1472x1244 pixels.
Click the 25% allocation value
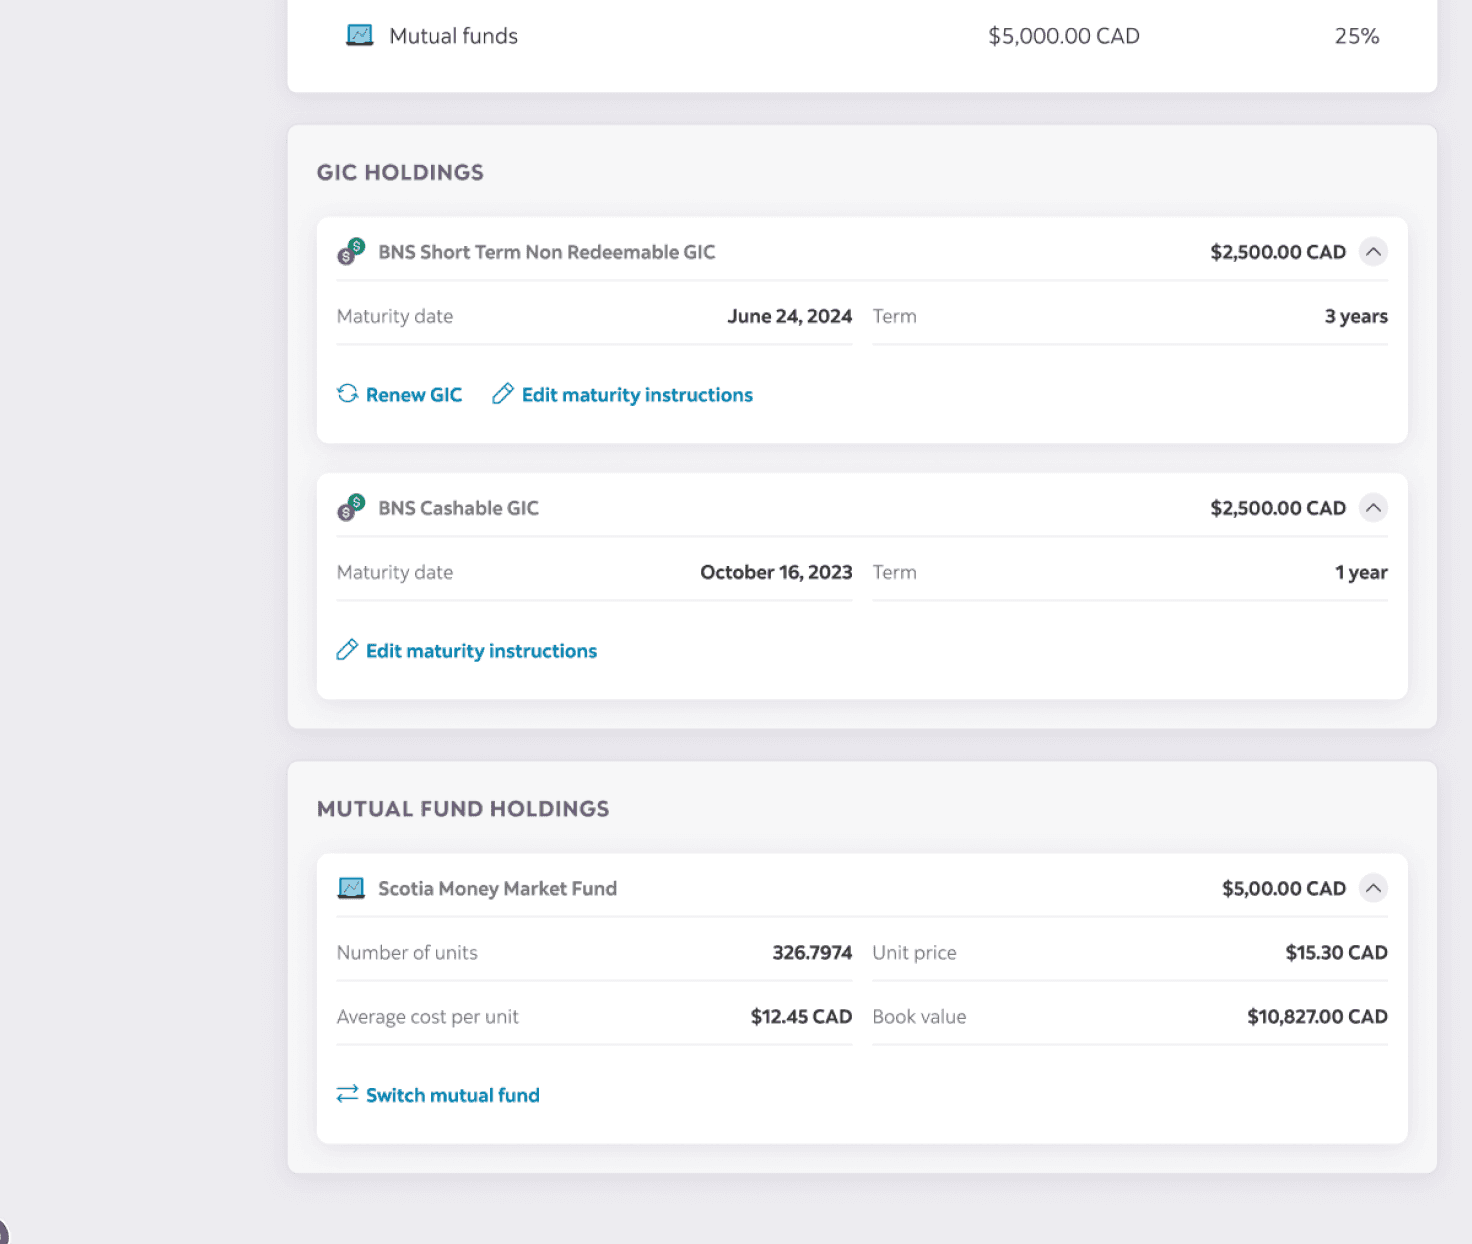tap(1357, 36)
